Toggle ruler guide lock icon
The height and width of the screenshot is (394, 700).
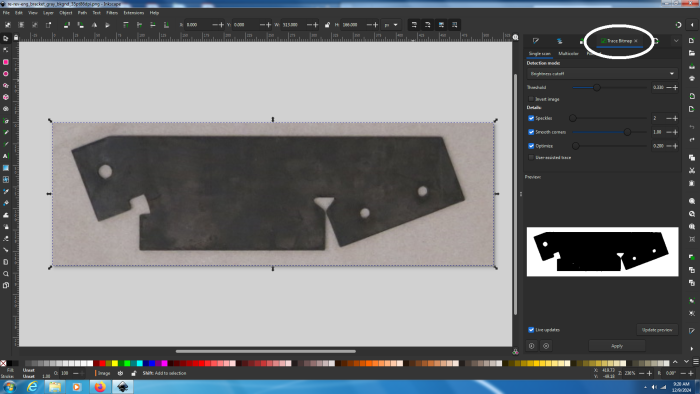pyautogui.click(x=16, y=38)
